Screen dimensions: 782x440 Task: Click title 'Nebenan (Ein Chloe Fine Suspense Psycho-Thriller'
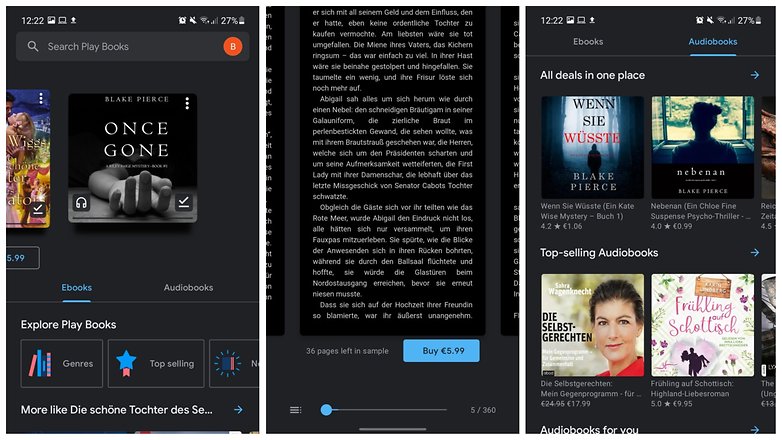[700, 211]
